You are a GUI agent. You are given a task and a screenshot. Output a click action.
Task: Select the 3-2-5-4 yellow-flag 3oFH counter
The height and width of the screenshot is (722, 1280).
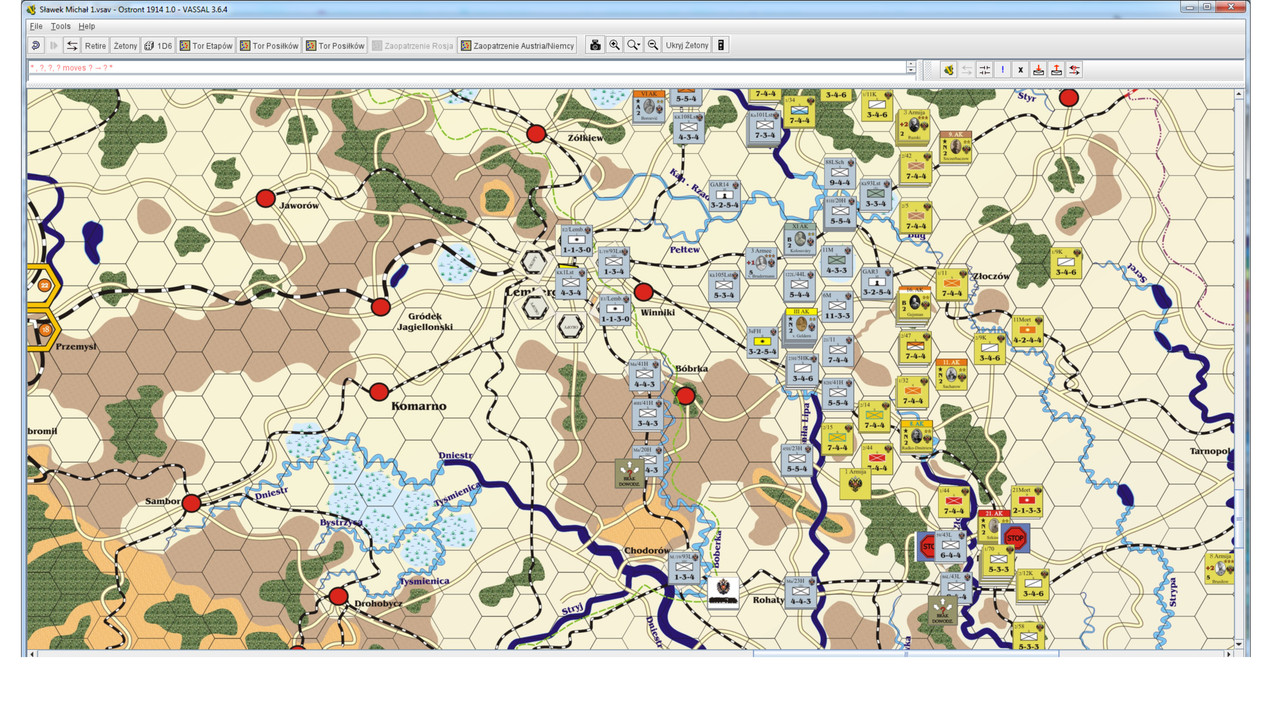tap(762, 343)
